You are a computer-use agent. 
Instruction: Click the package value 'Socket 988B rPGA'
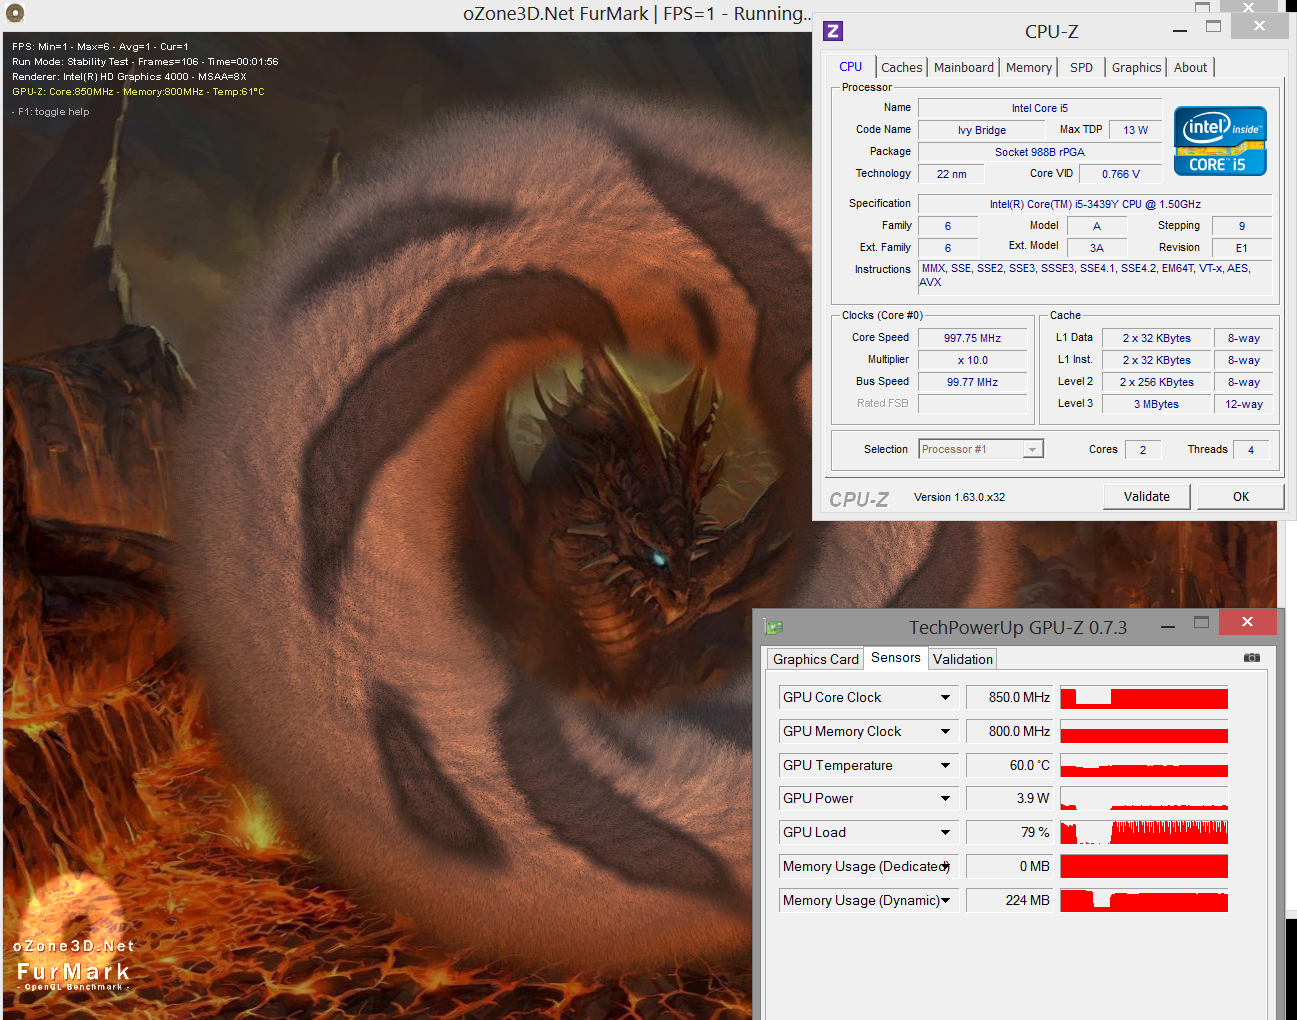click(1040, 152)
